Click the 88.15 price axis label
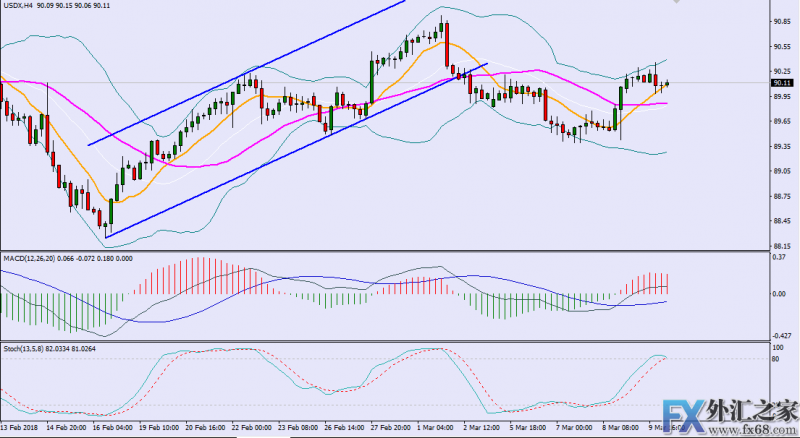800x438 pixels. pos(783,247)
